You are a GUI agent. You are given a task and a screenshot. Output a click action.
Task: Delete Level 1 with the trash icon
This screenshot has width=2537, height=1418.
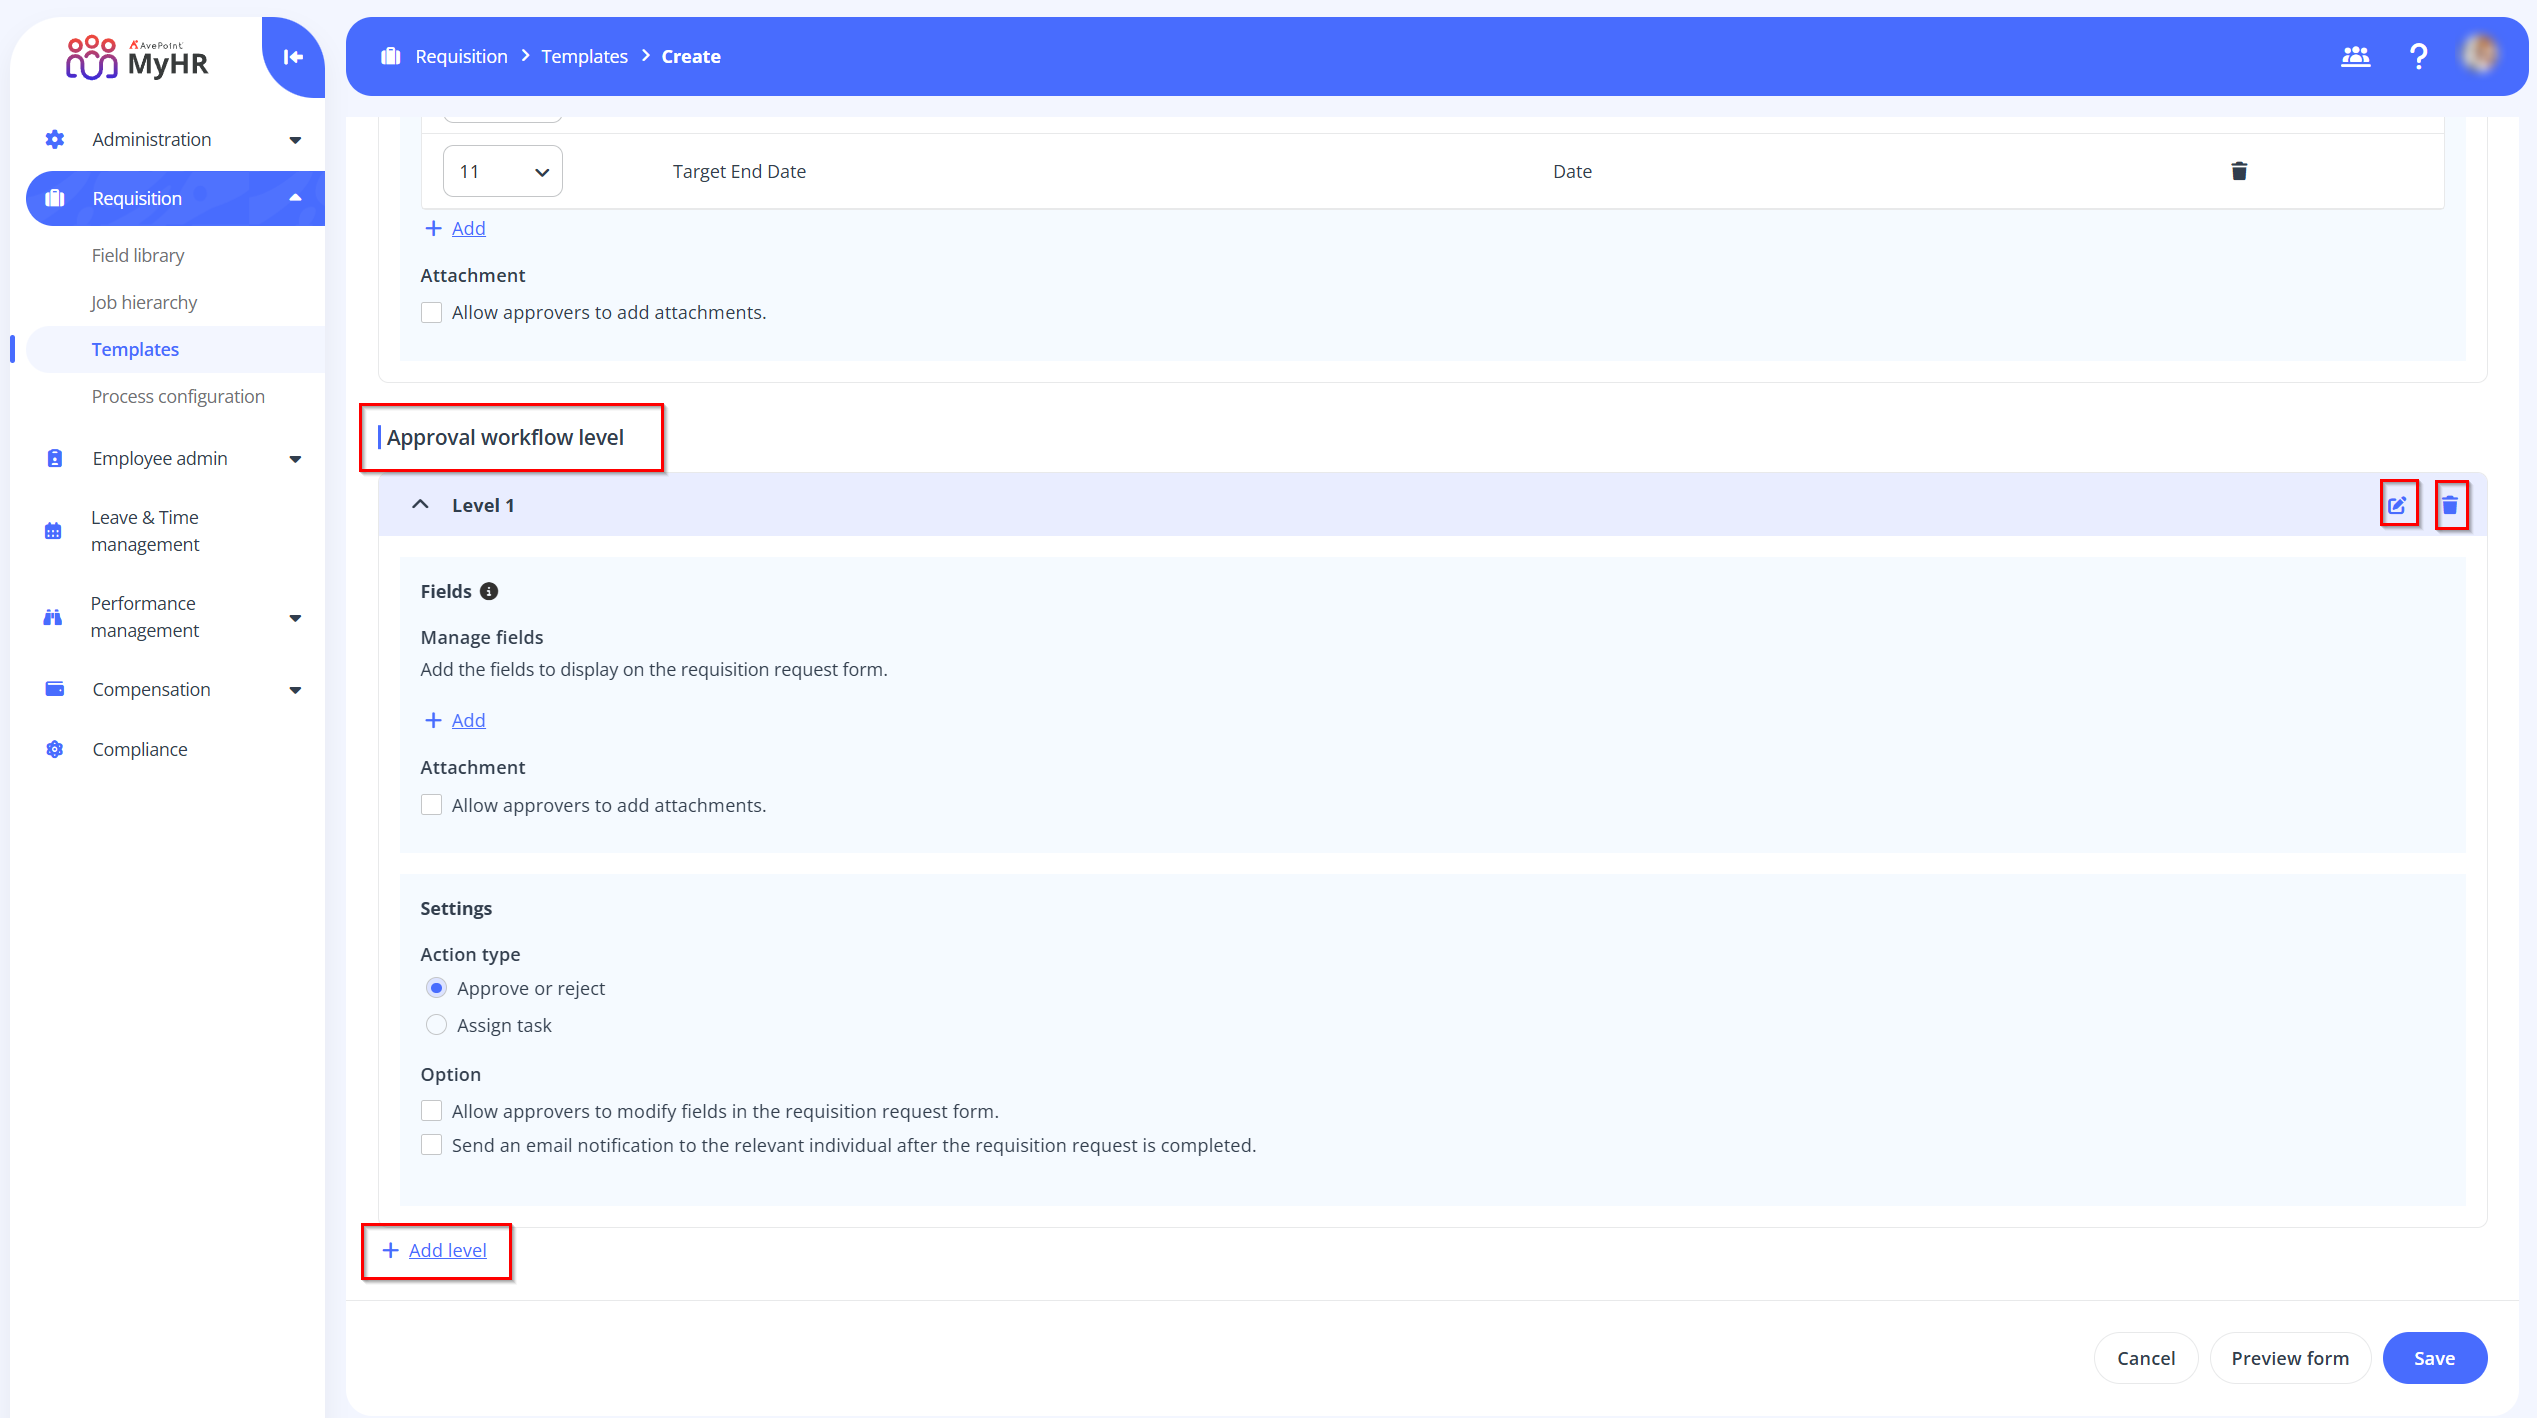click(2450, 505)
